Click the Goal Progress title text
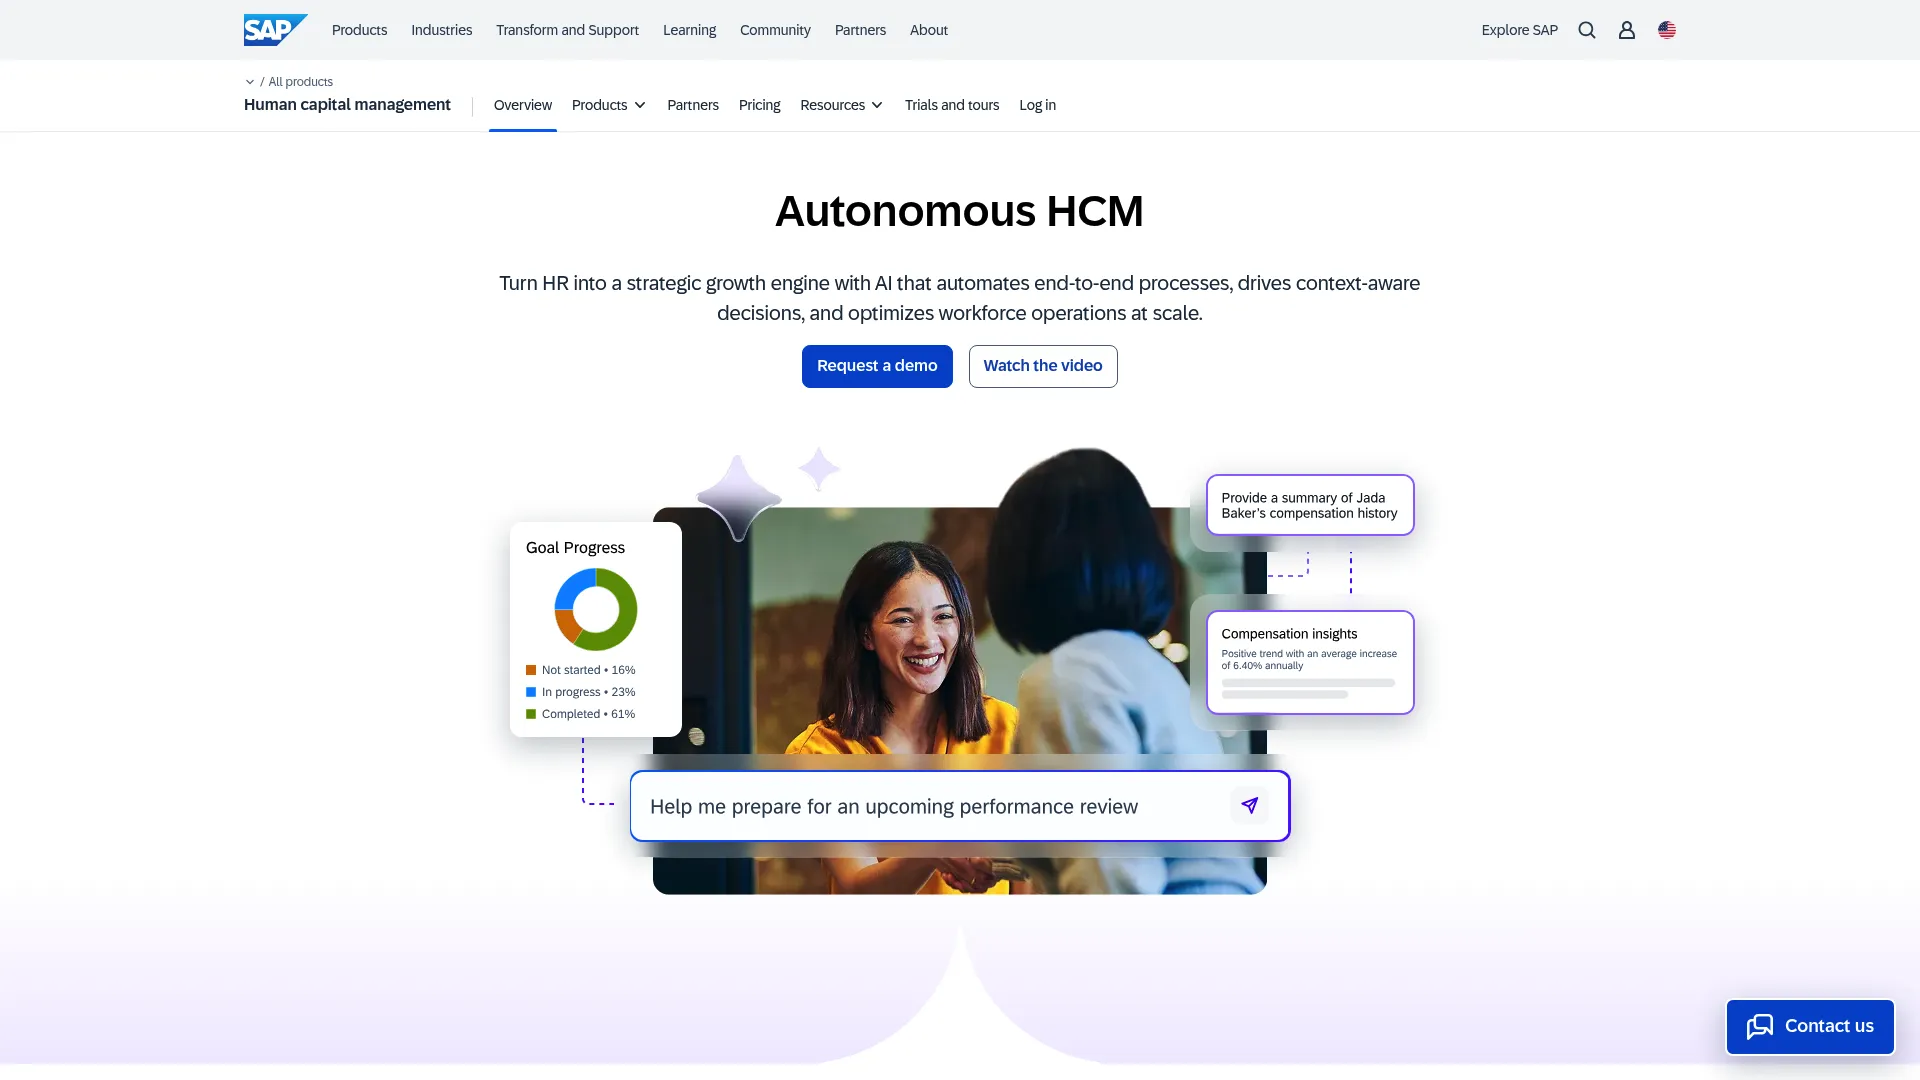Screen dimensions: 1920x1080 [x=575, y=548]
